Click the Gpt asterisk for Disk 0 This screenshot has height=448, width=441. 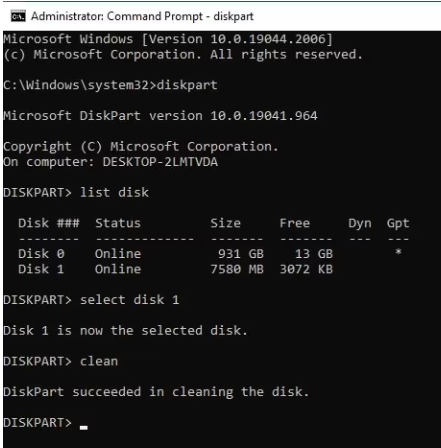point(398,252)
